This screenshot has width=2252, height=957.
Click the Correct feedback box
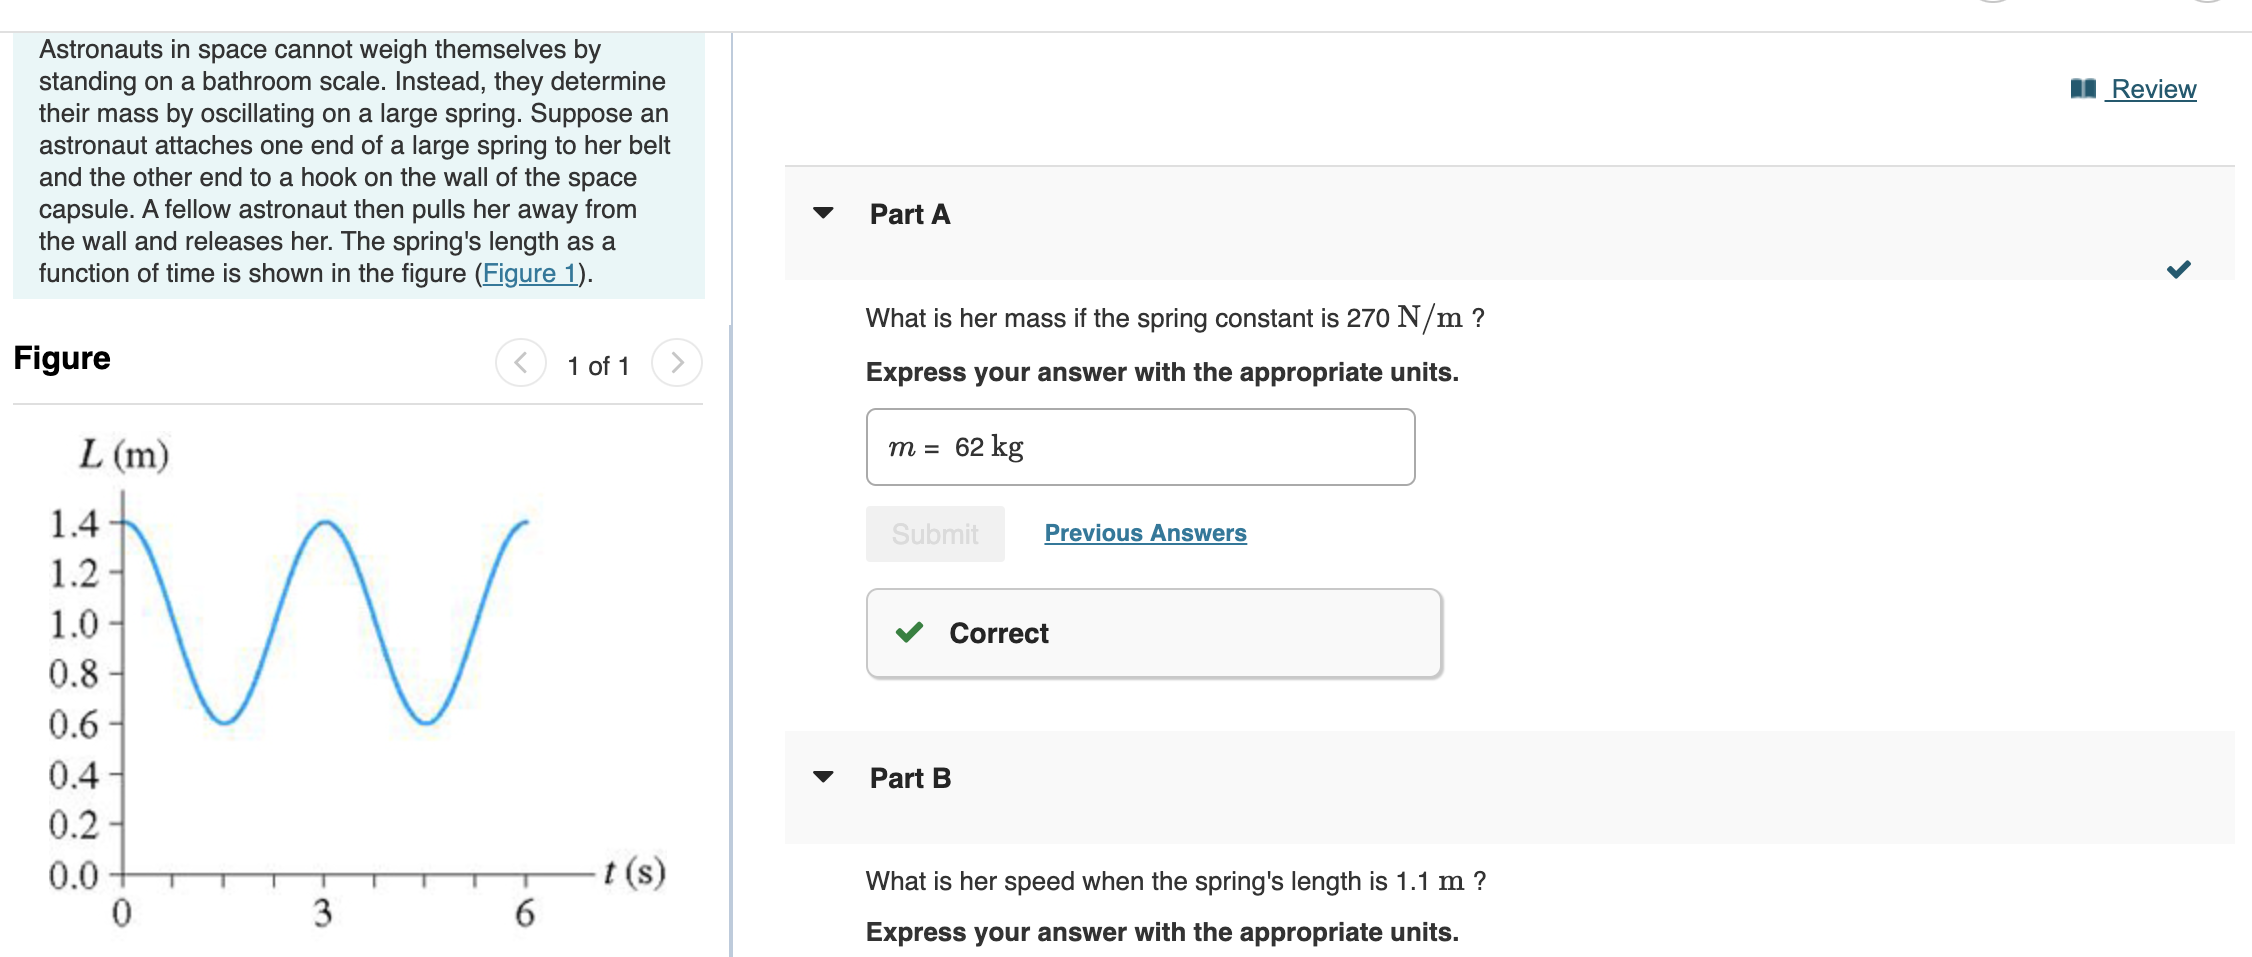coord(1154,633)
